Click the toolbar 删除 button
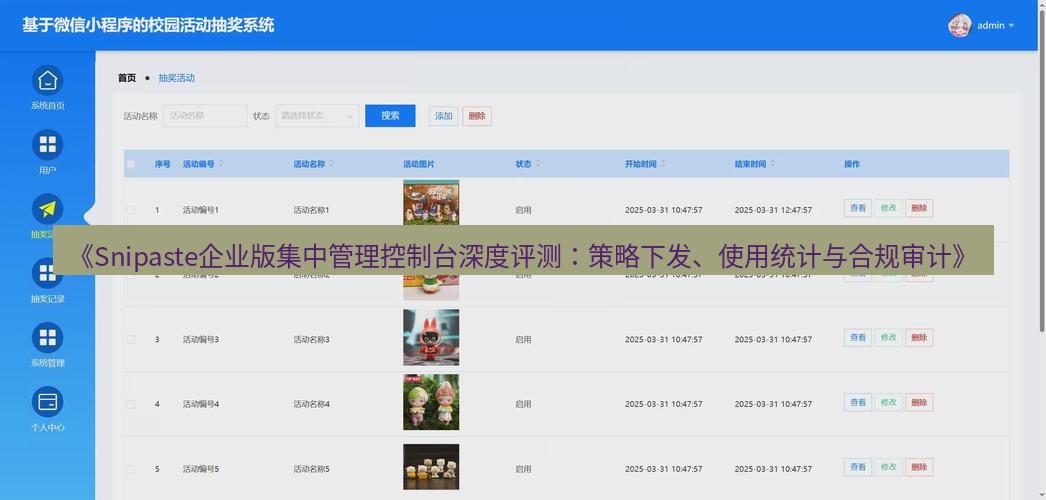This screenshot has width=1046, height=500. click(x=477, y=116)
